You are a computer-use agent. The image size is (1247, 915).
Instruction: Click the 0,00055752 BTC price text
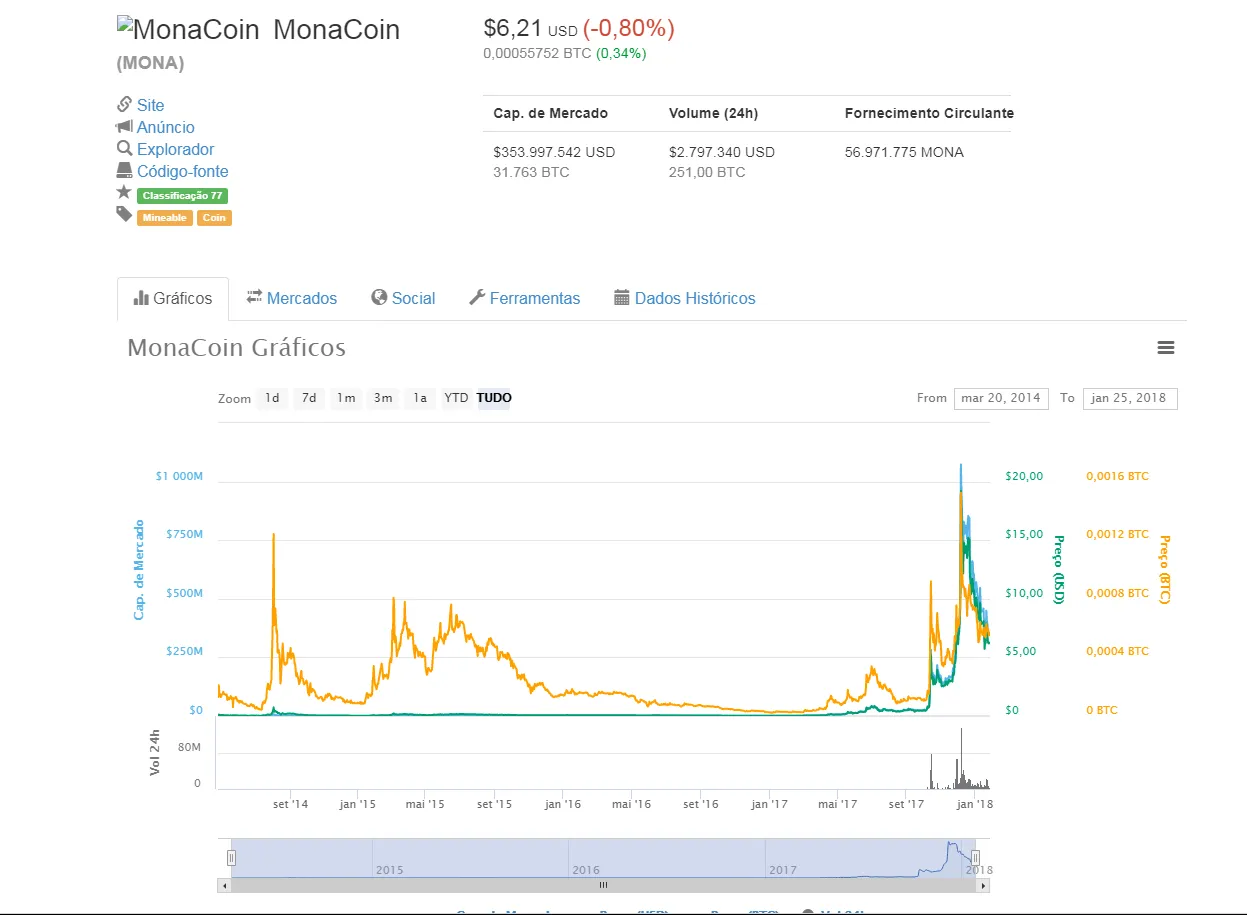[537, 53]
